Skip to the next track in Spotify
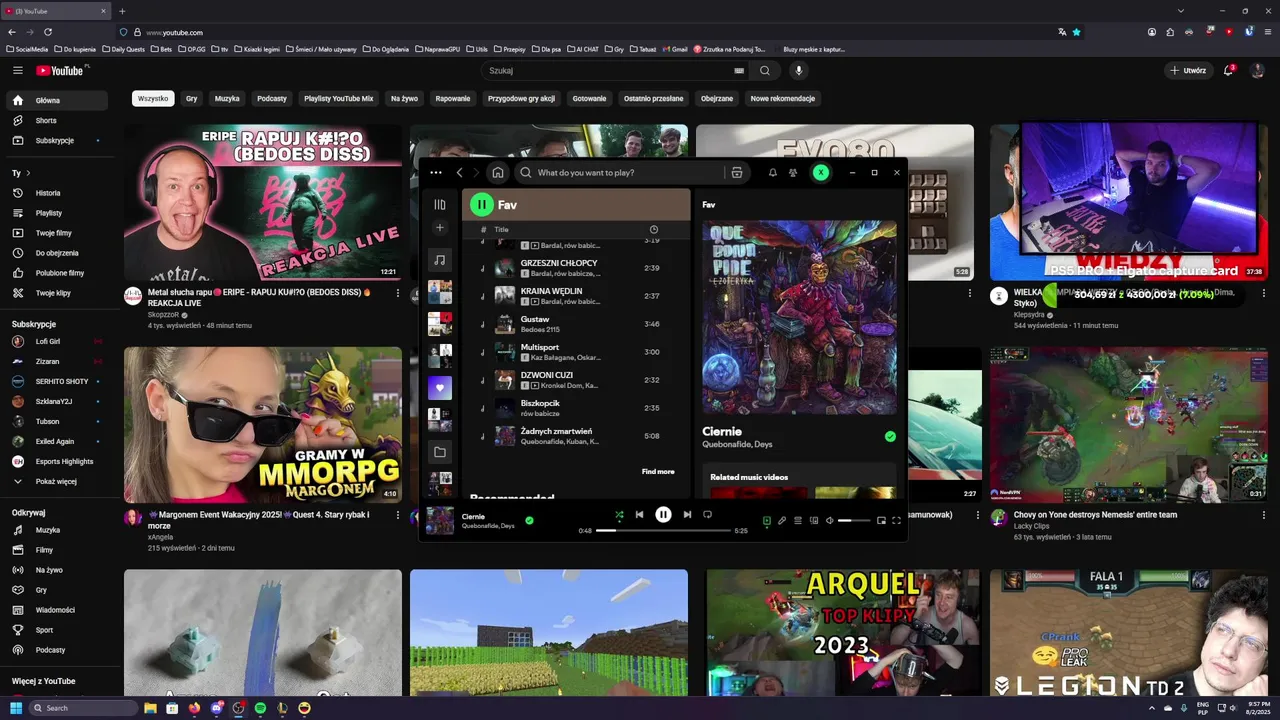Image resolution: width=1280 pixels, height=720 pixels. pyautogui.click(x=687, y=514)
